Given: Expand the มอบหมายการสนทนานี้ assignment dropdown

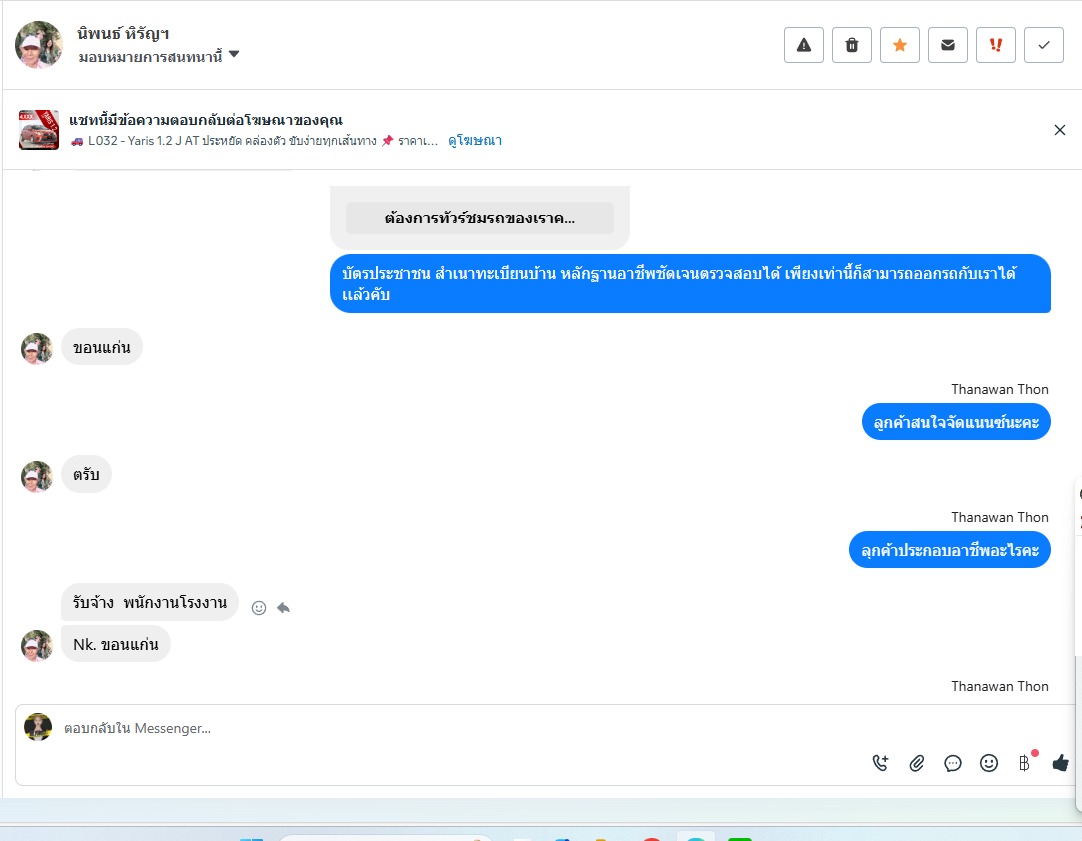Looking at the screenshot, I should tap(234, 55).
